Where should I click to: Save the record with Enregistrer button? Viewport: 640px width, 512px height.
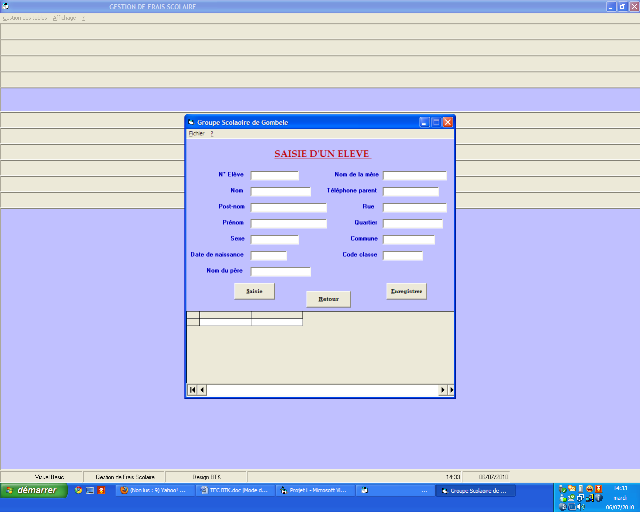(x=407, y=291)
